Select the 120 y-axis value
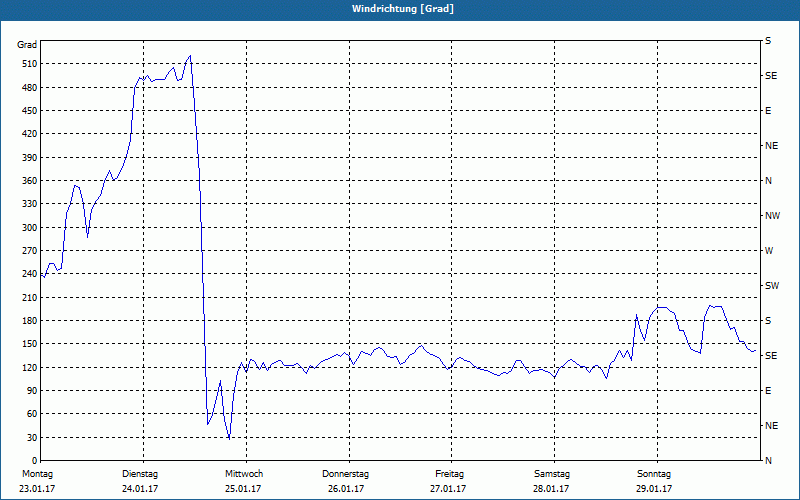 (x=29, y=368)
